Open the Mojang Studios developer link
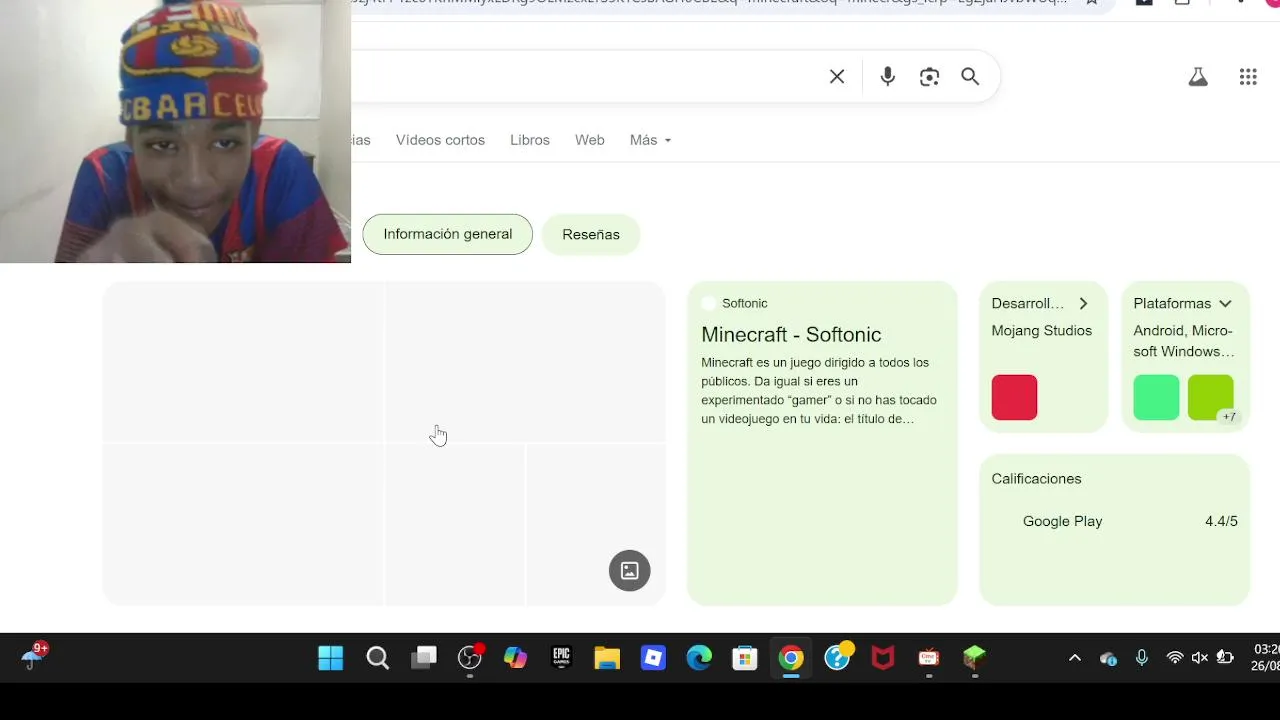The height and width of the screenshot is (720, 1280). (1042, 331)
